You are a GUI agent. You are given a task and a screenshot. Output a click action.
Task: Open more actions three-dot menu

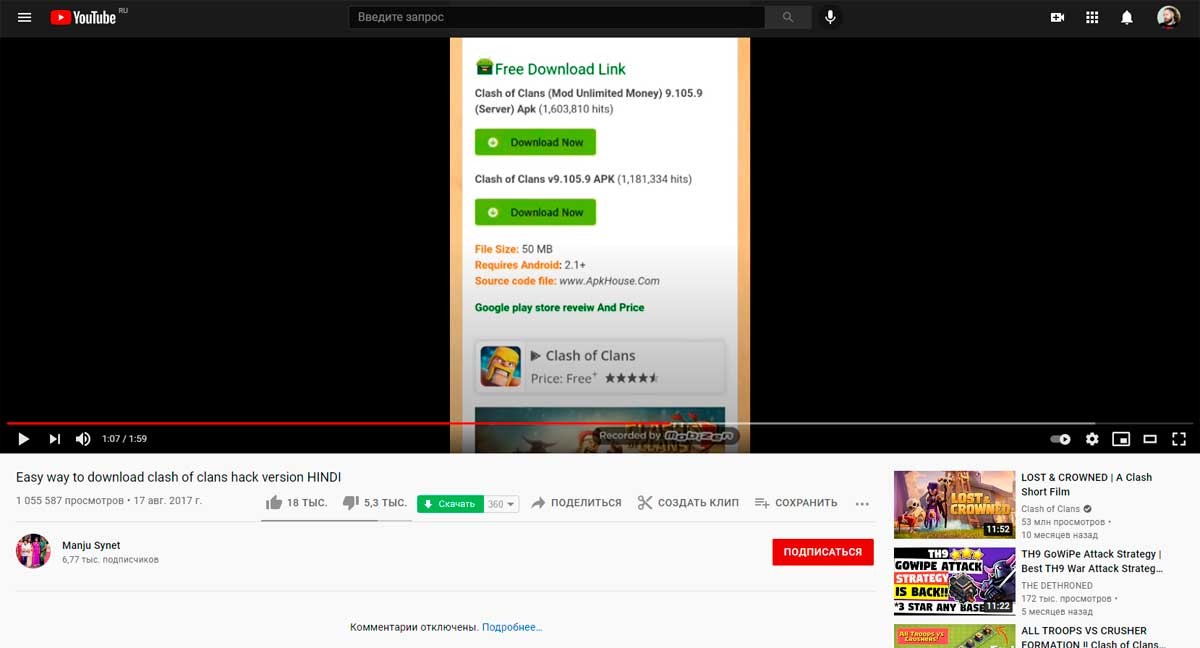click(862, 503)
